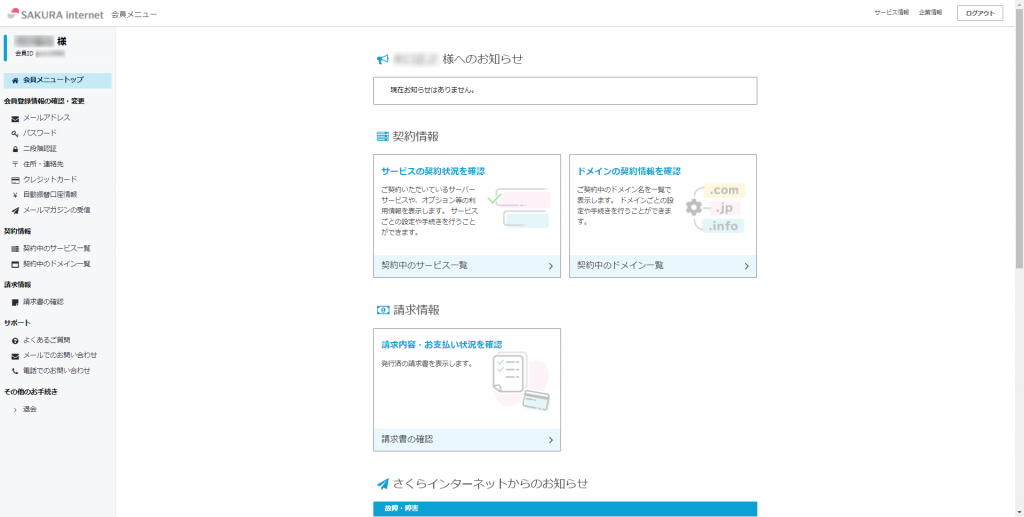Viewport: 1024px width, 517px height.
Task: Click chevron on 契約中のサービス一覧 card footer
Action: point(551,266)
